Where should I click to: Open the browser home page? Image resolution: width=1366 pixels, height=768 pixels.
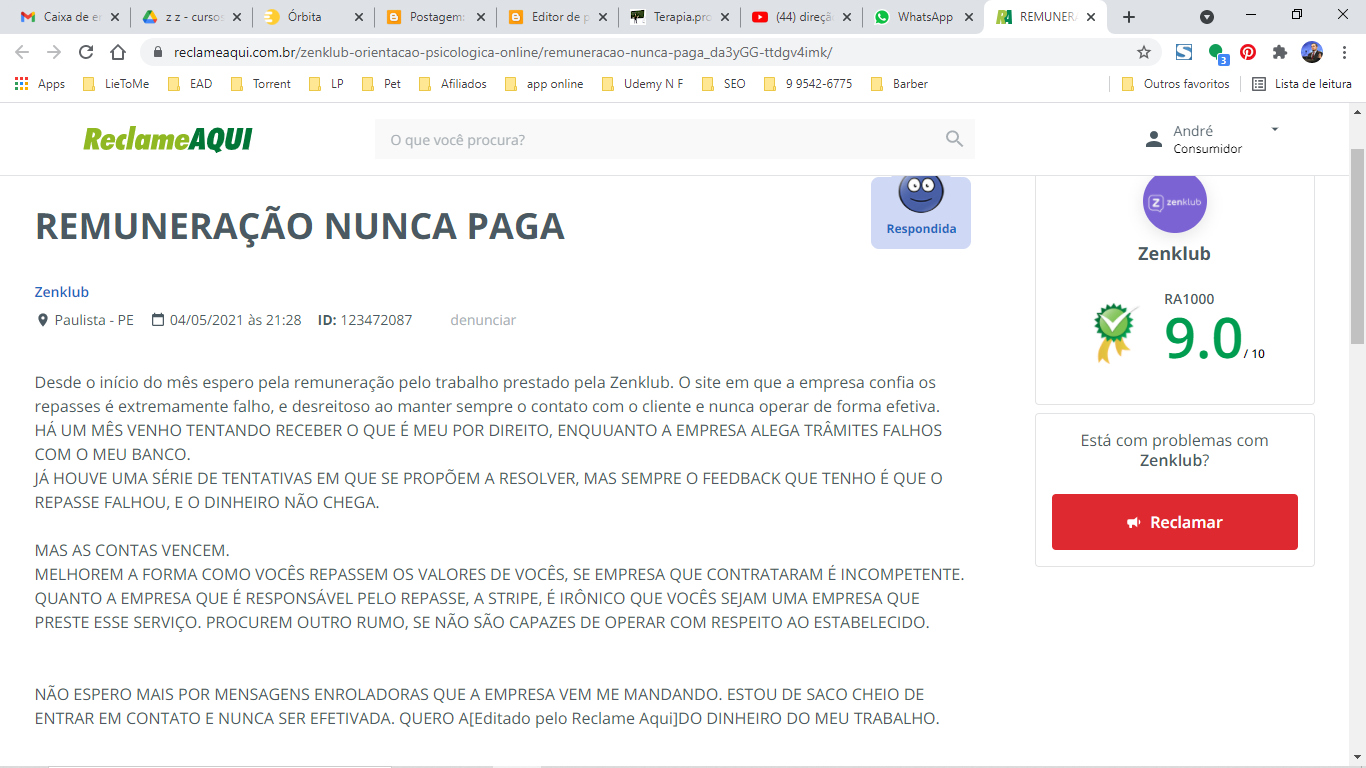118,52
